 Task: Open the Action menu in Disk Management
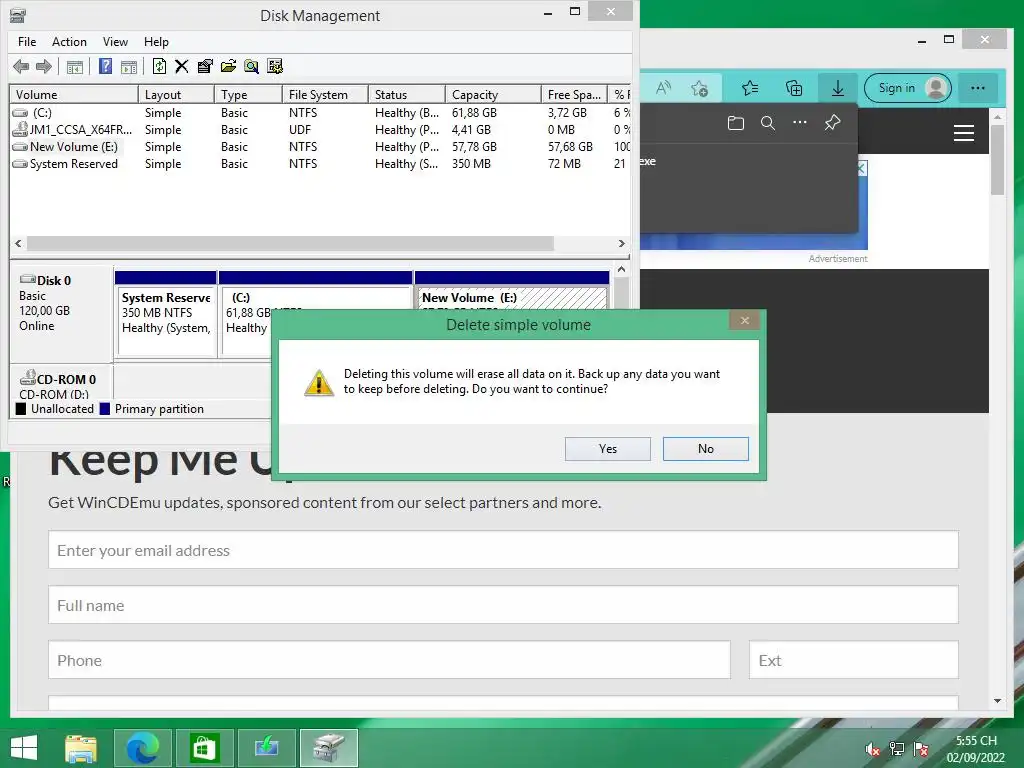tap(69, 42)
